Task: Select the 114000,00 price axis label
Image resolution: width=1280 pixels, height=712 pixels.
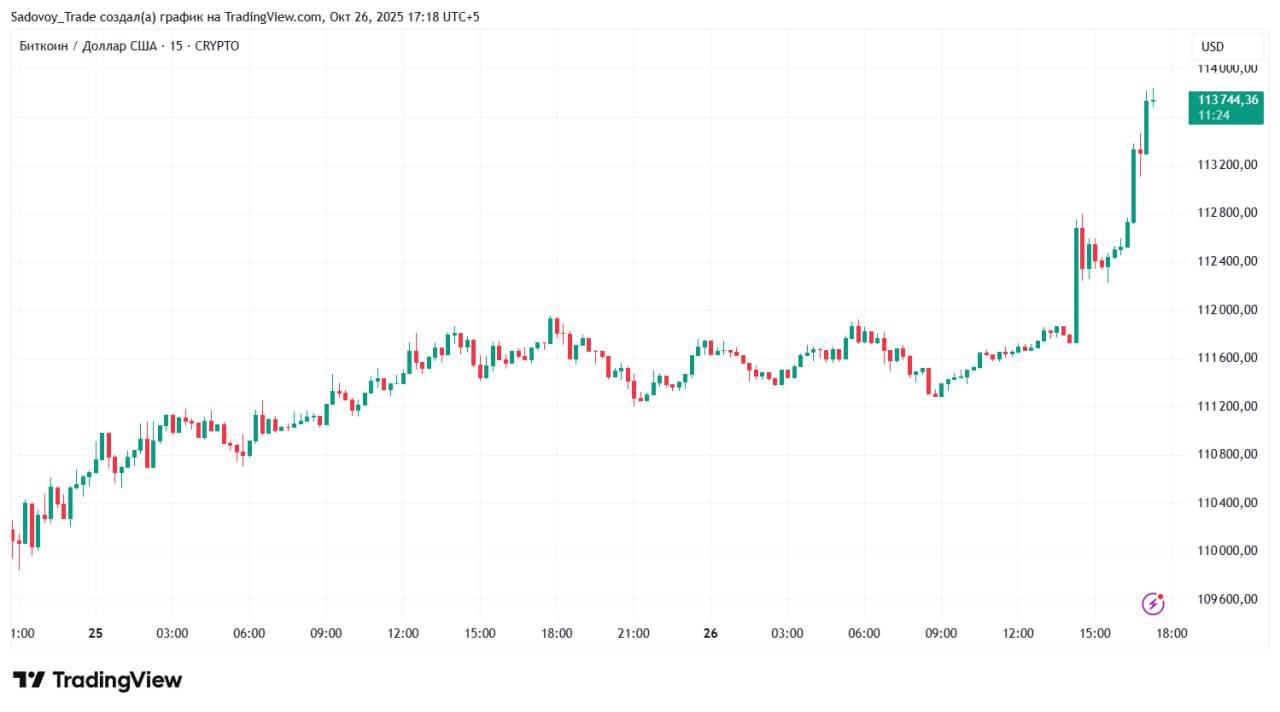Action: point(1226,68)
